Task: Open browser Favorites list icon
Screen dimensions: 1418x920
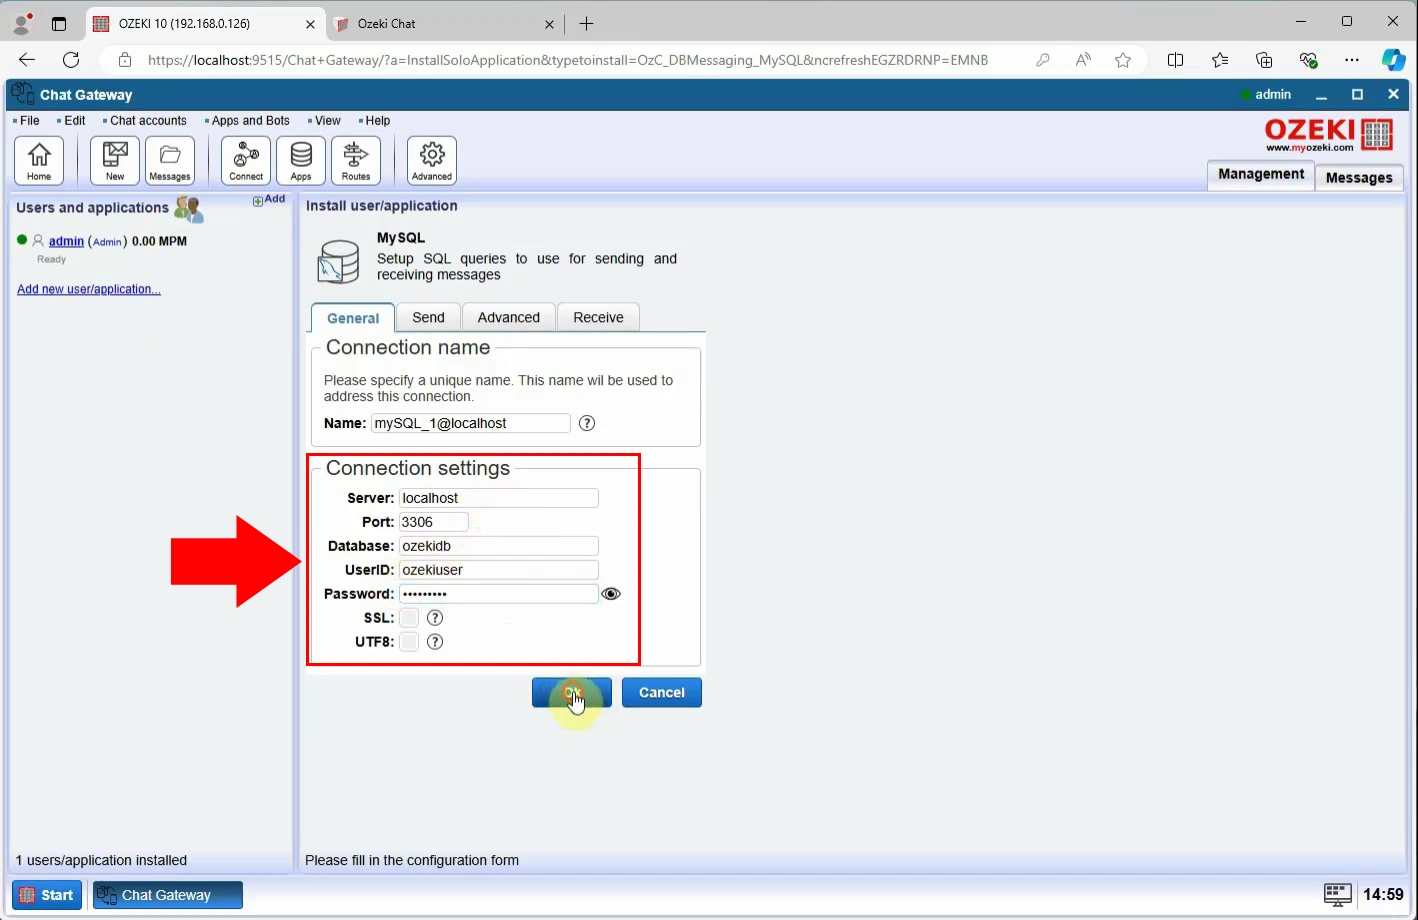Action: 1220,60
